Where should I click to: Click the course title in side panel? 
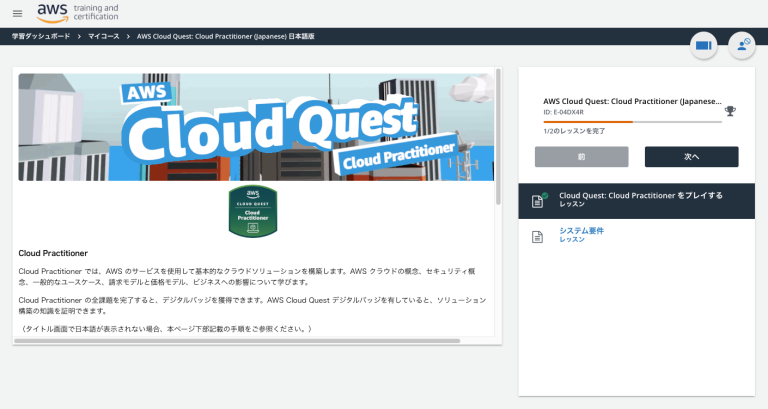click(x=632, y=101)
